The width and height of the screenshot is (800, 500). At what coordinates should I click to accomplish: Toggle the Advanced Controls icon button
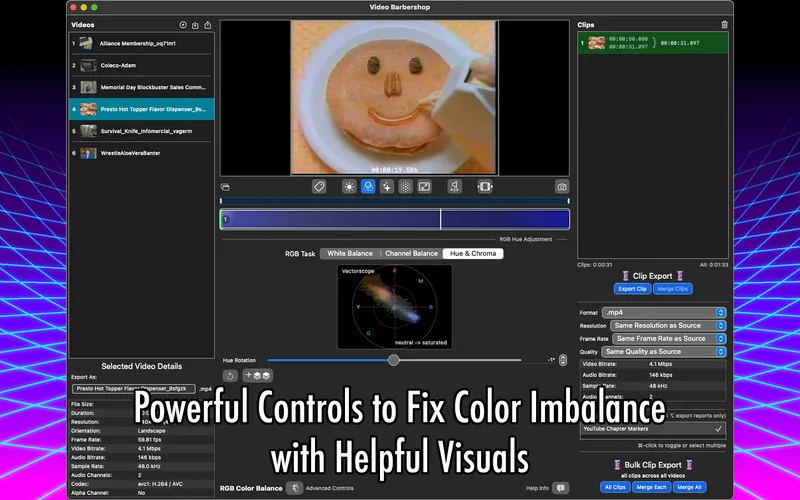point(294,488)
